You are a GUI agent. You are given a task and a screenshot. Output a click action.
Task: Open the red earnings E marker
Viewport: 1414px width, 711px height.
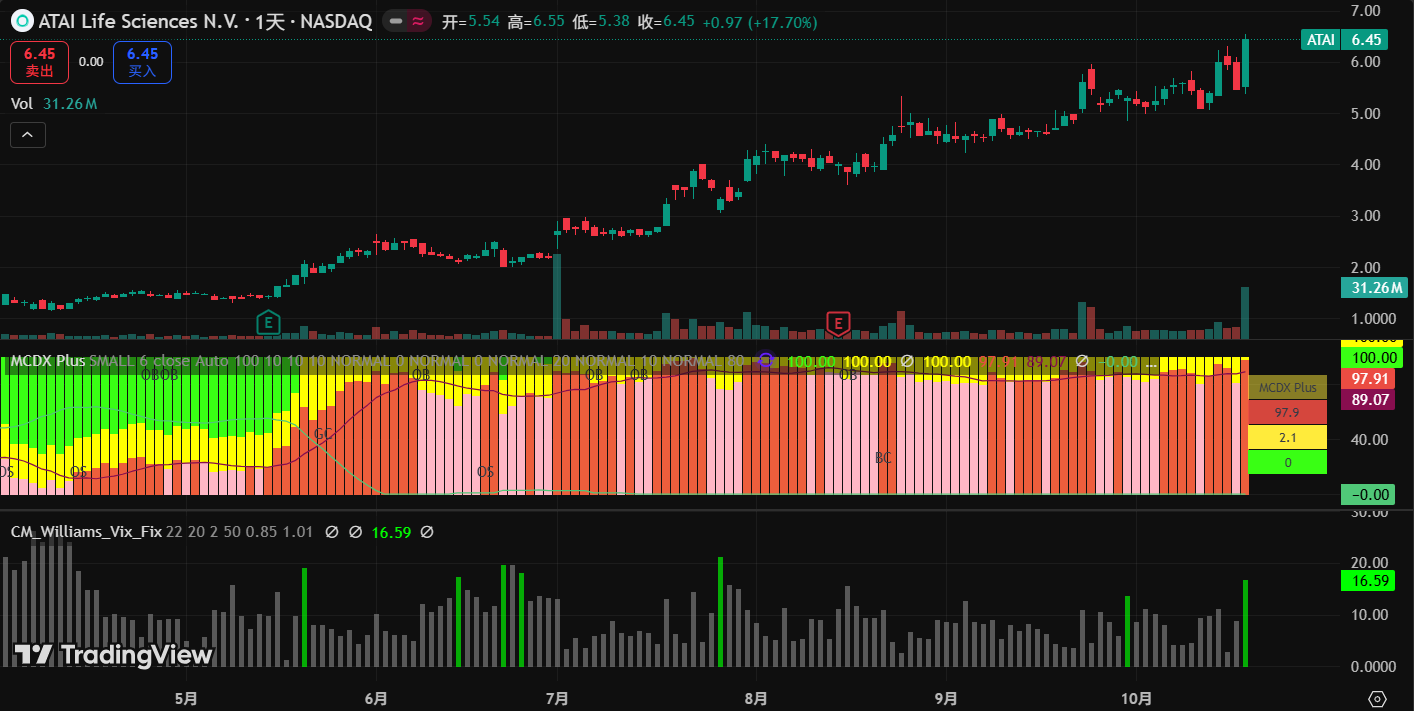pyautogui.click(x=838, y=322)
